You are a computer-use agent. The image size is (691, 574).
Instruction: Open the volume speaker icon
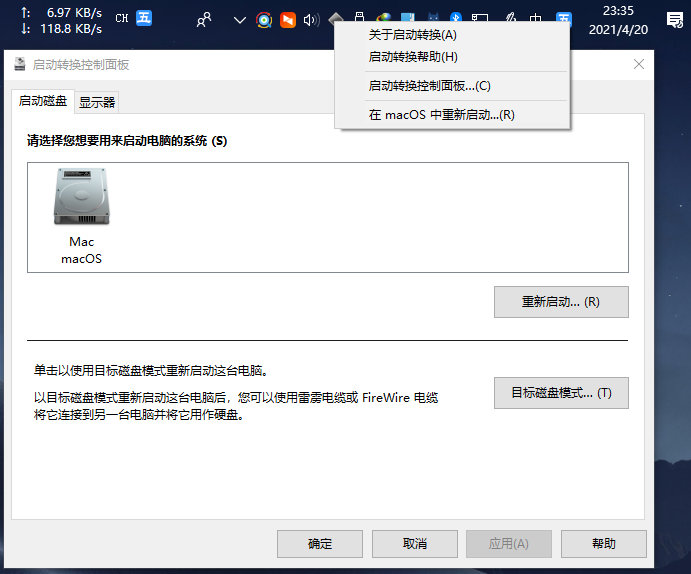[312, 20]
